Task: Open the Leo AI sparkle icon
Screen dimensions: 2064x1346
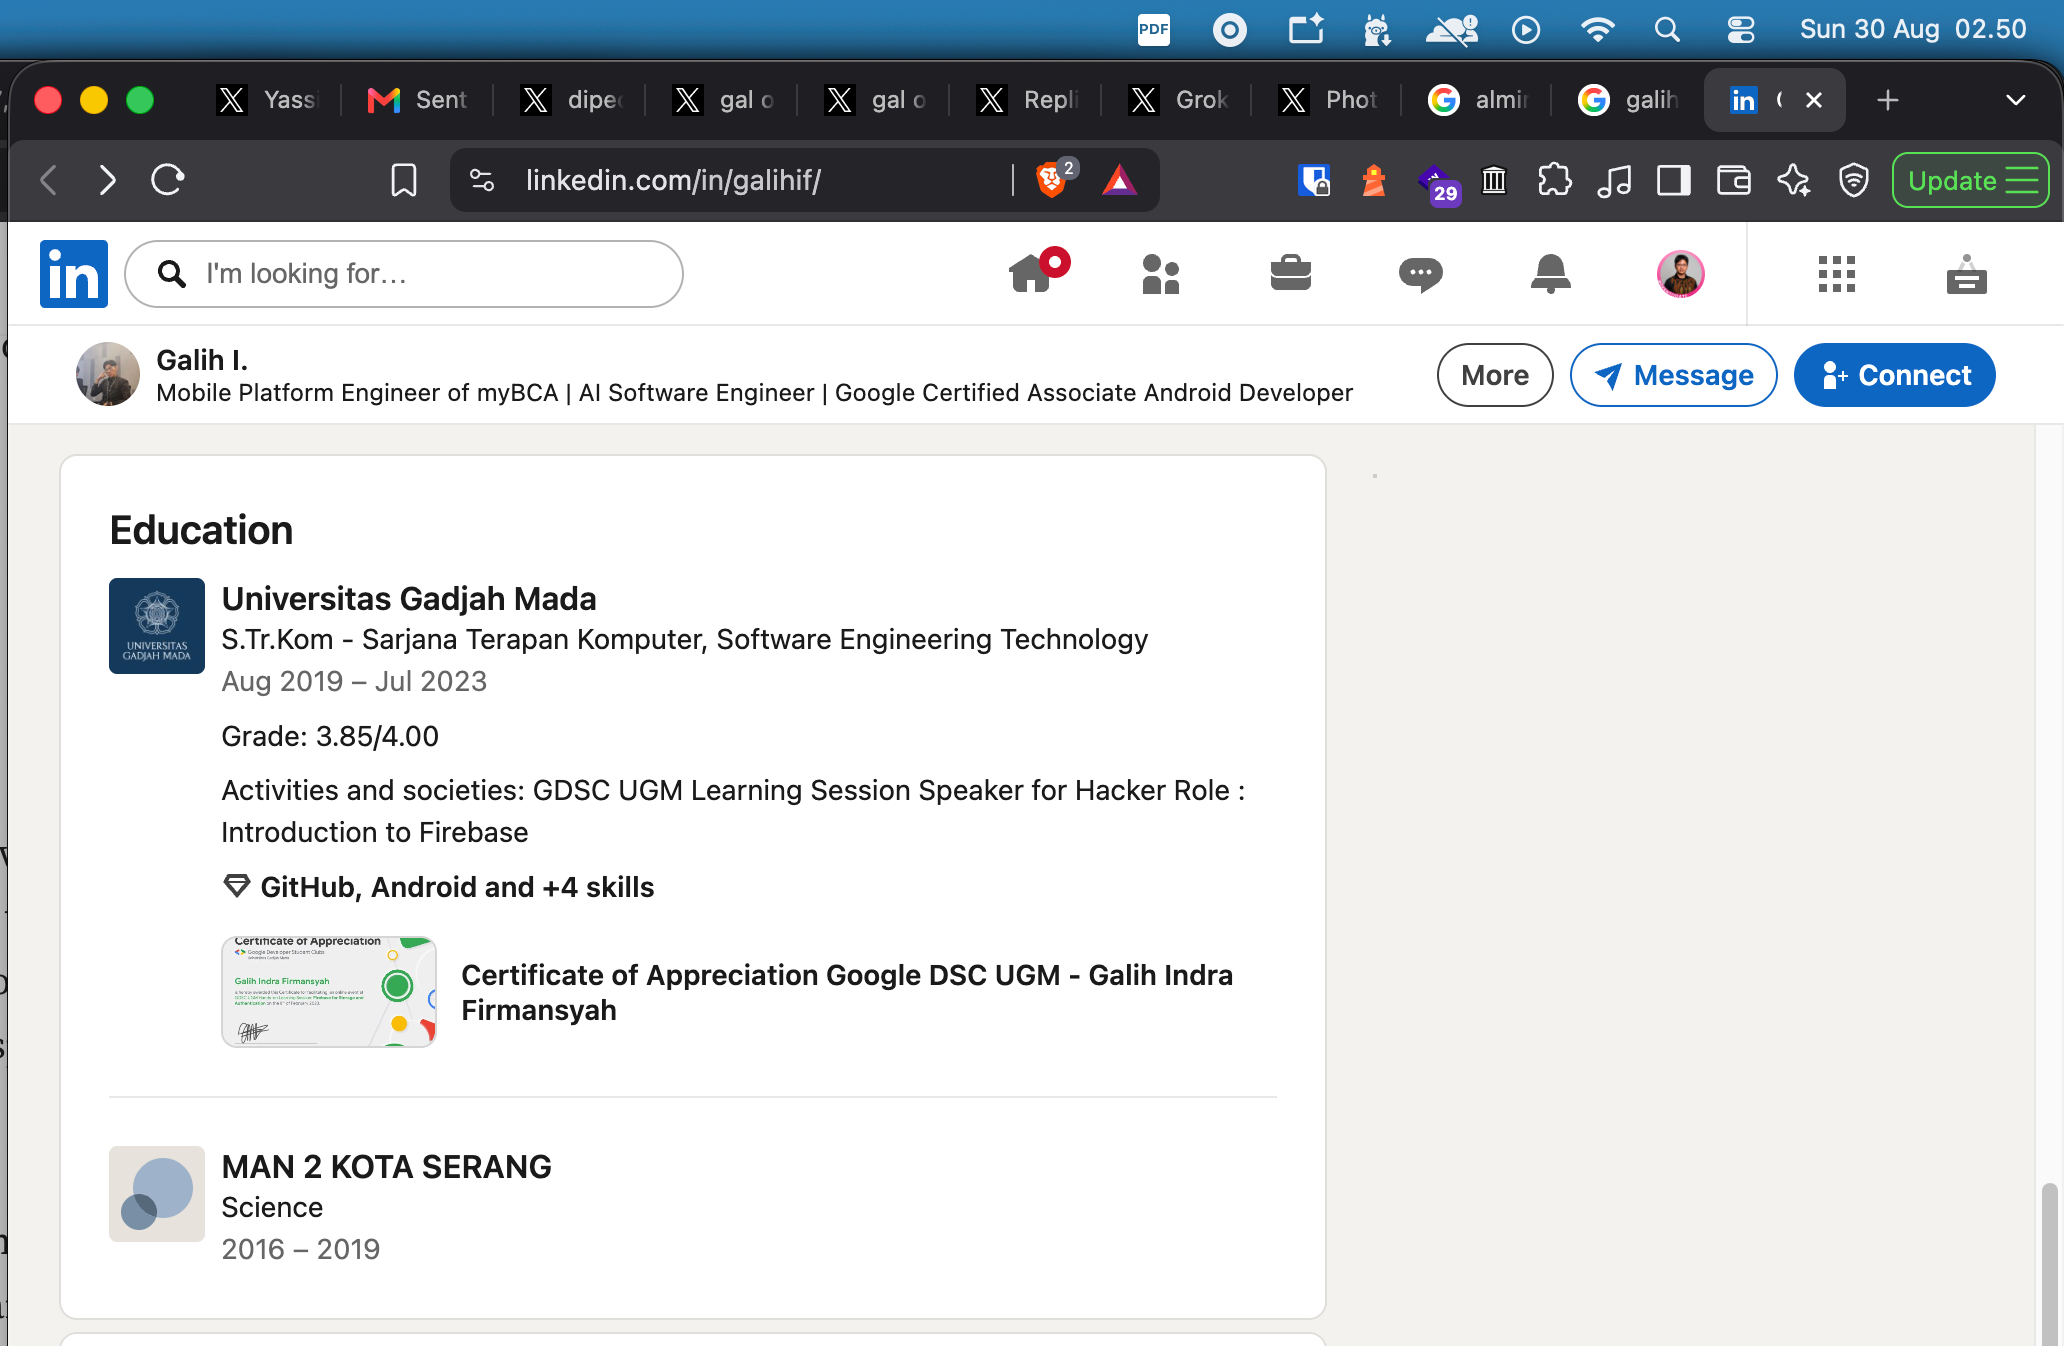Action: [1794, 180]
